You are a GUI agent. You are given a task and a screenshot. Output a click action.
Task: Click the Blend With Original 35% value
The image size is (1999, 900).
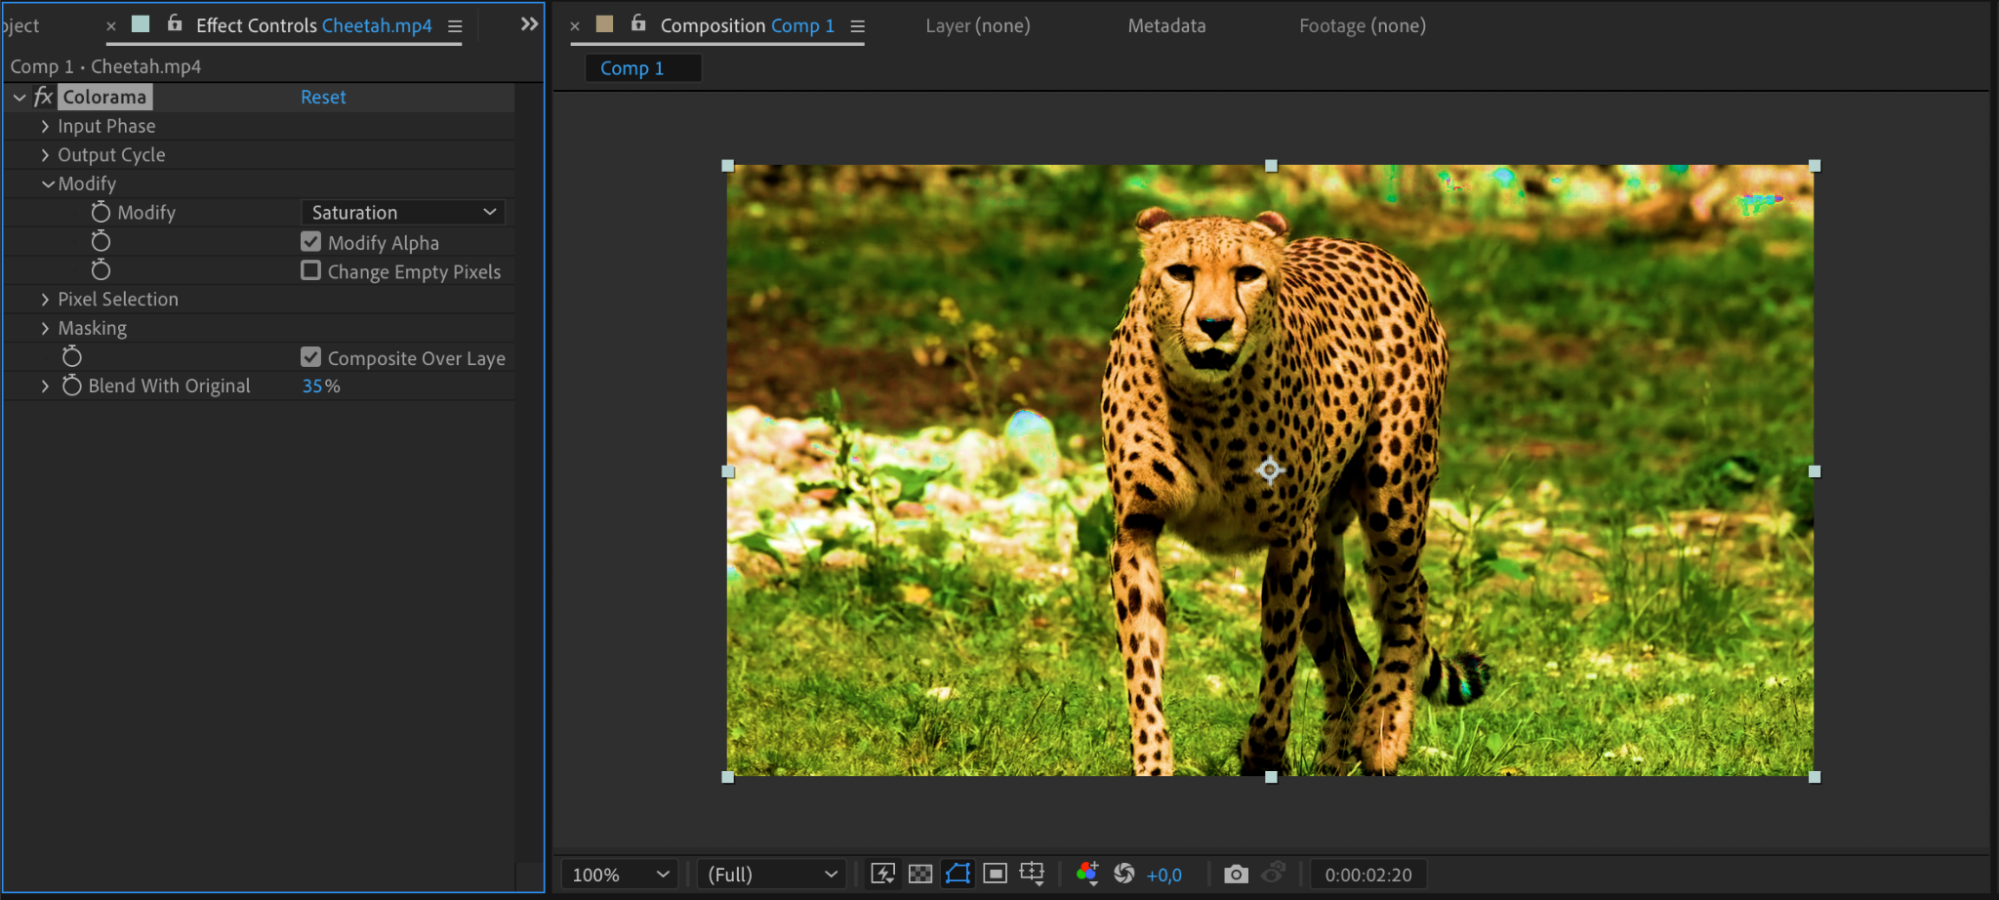[313, 386]
